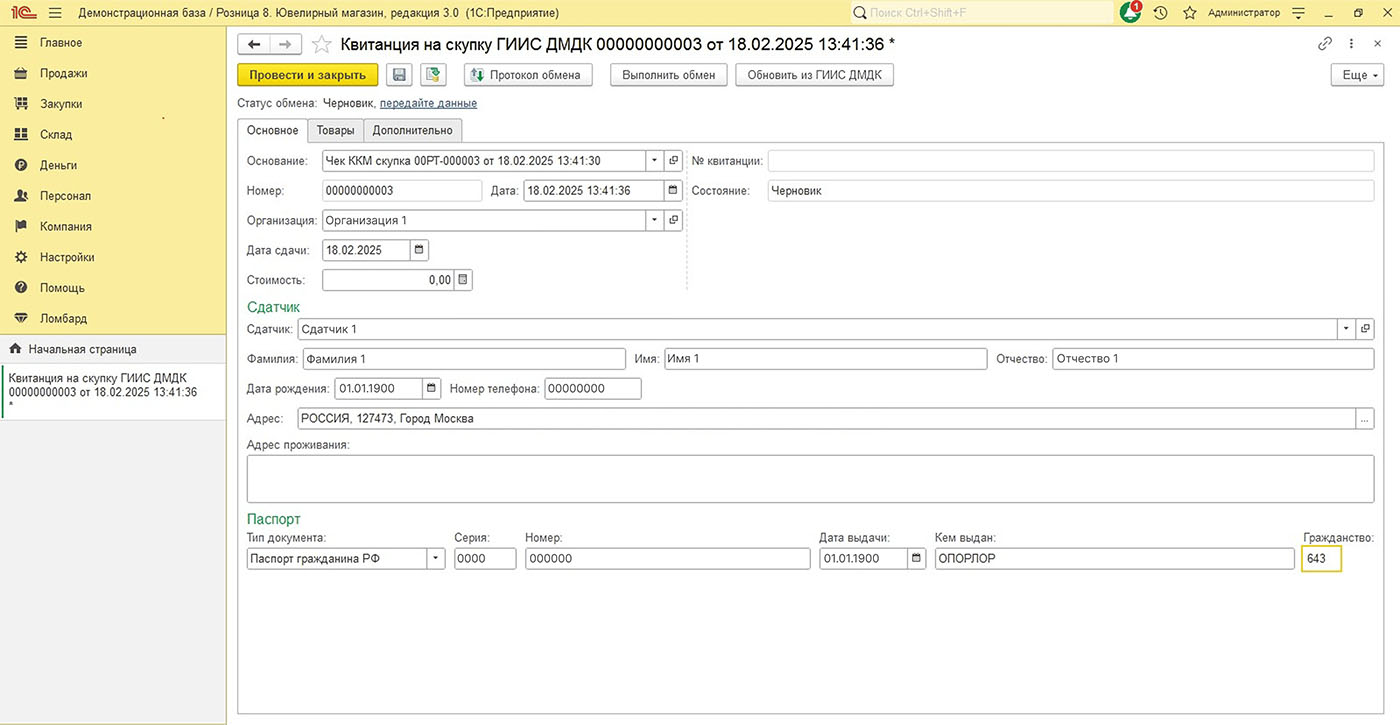Open service settings icon next to Администратор
This screenshot has width=1400, height=725.
tap(1299, 13)
